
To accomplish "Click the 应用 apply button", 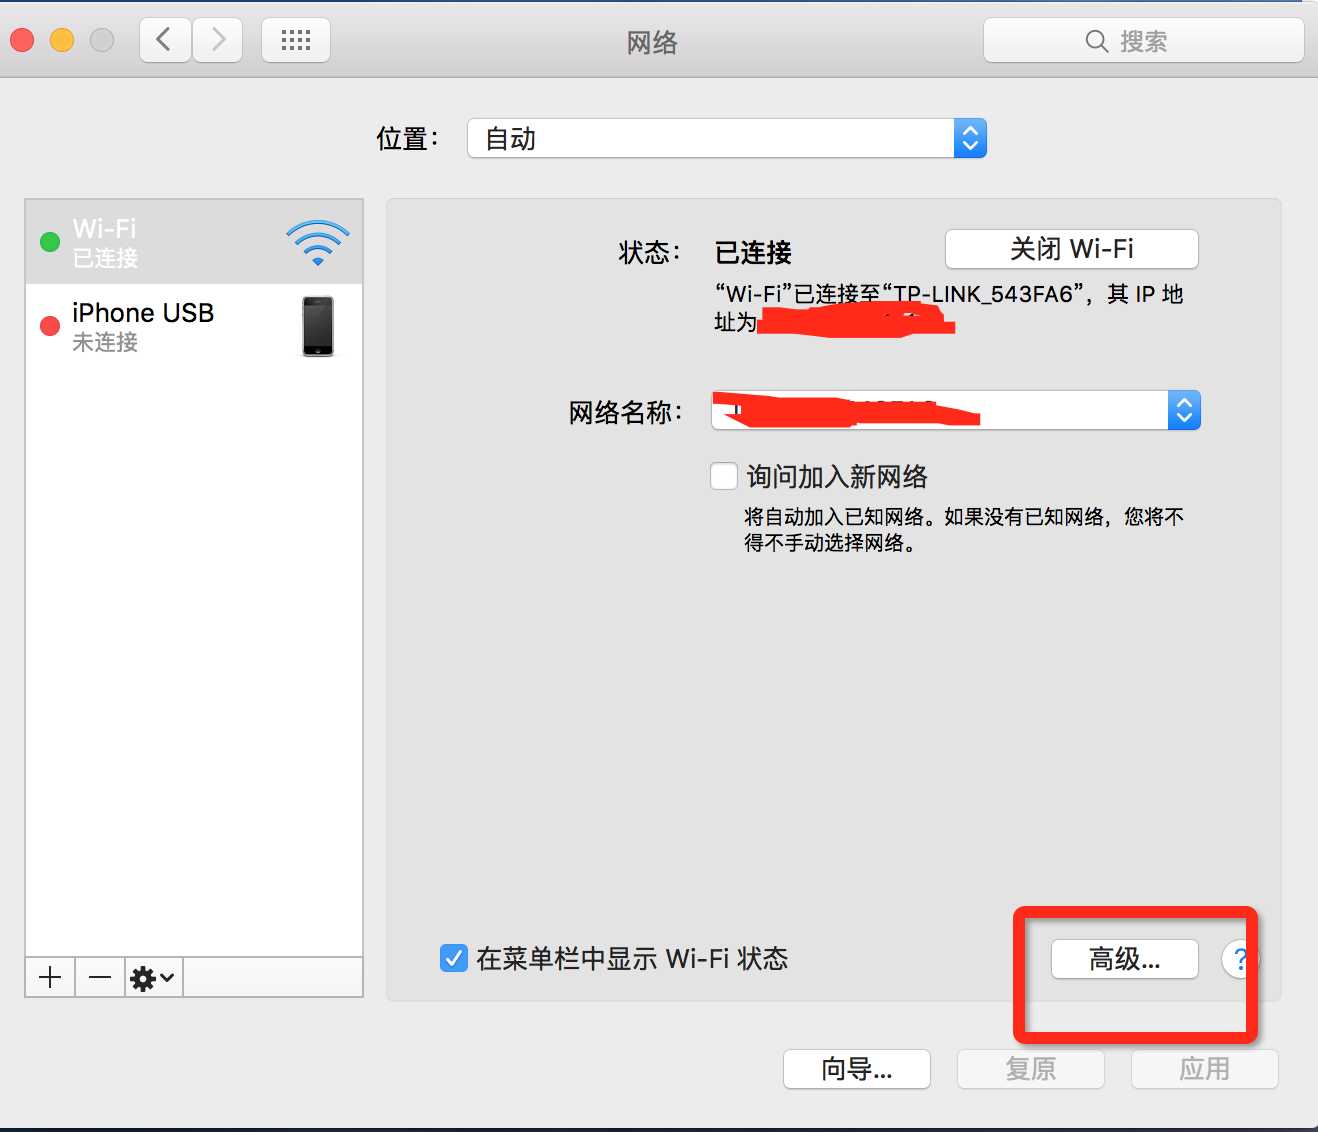I will click(x=1204, y=1069).
